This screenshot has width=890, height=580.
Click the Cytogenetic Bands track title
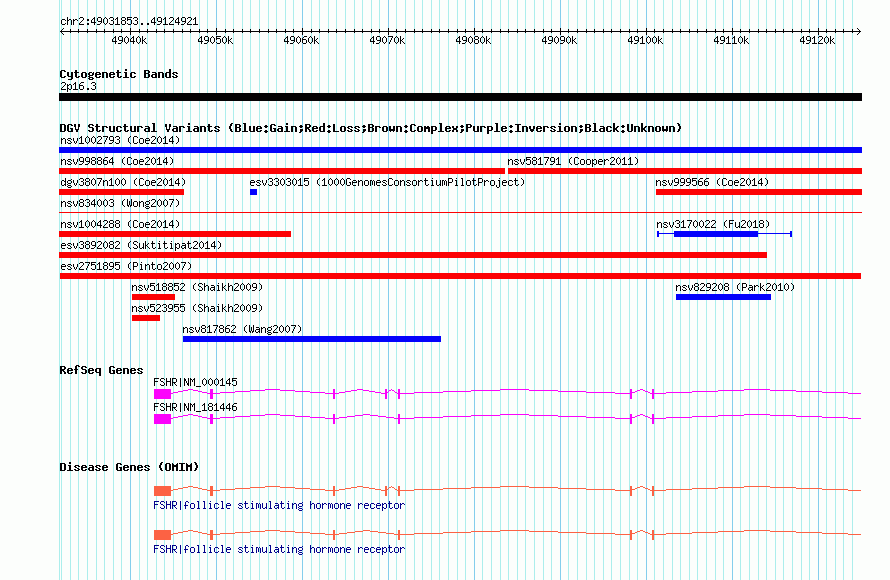pos(119,74)
